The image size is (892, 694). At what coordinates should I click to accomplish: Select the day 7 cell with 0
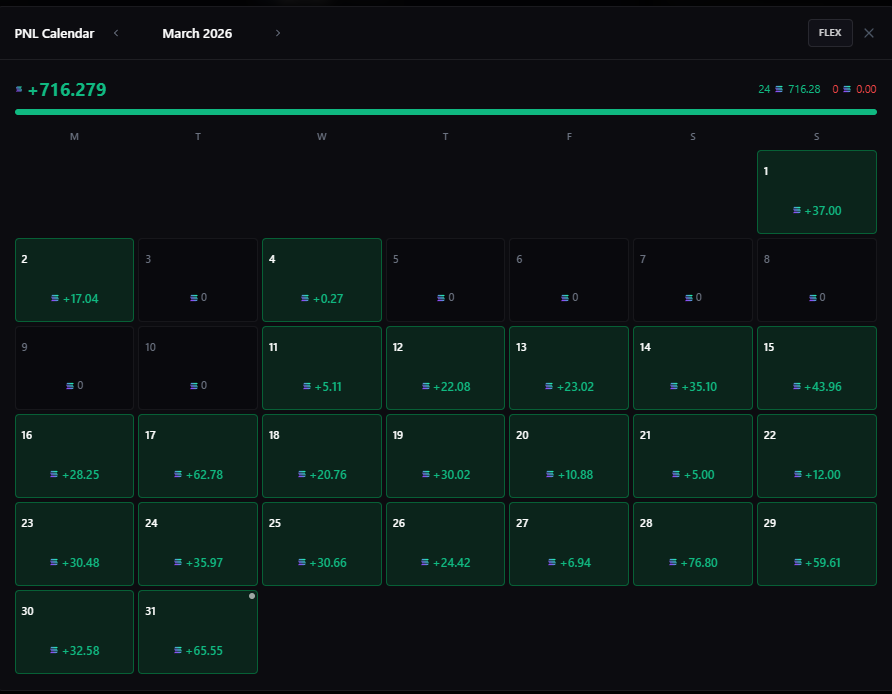[693, 280]
